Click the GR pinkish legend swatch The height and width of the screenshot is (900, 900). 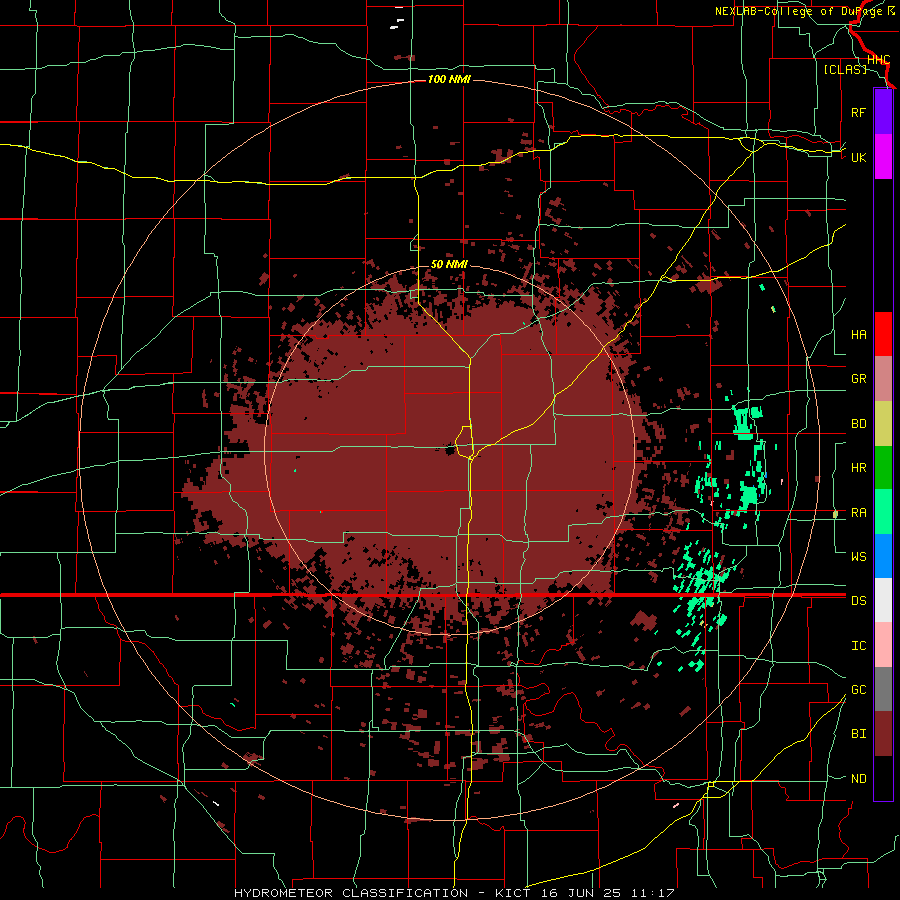tap(883, 379)
